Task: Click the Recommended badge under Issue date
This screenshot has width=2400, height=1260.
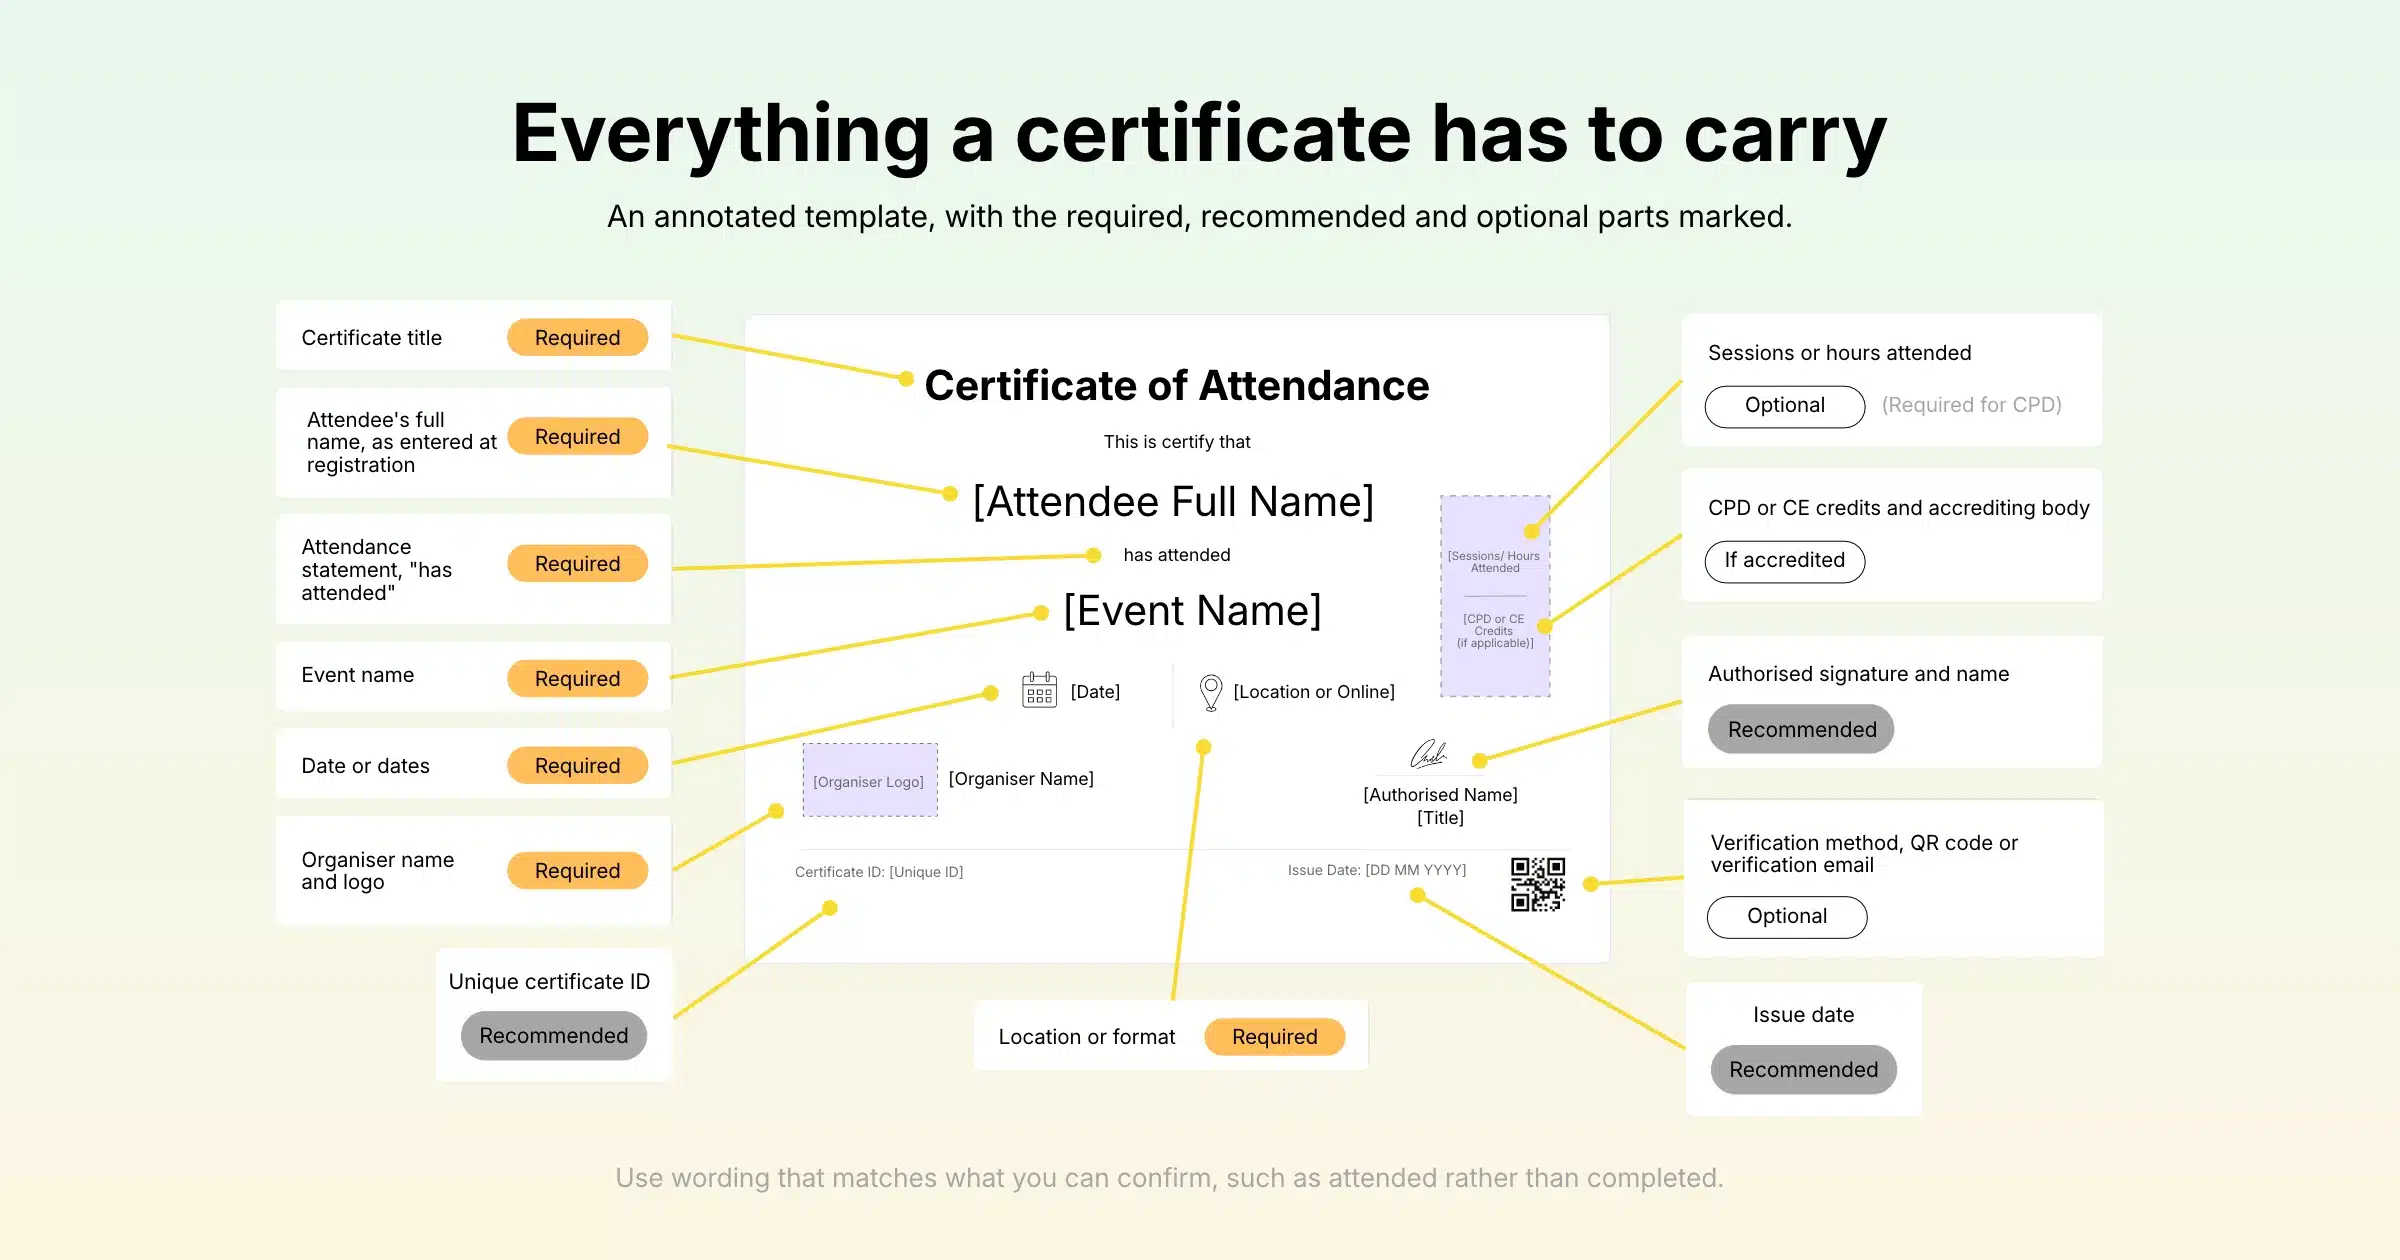Action: pos(1803,1070)
